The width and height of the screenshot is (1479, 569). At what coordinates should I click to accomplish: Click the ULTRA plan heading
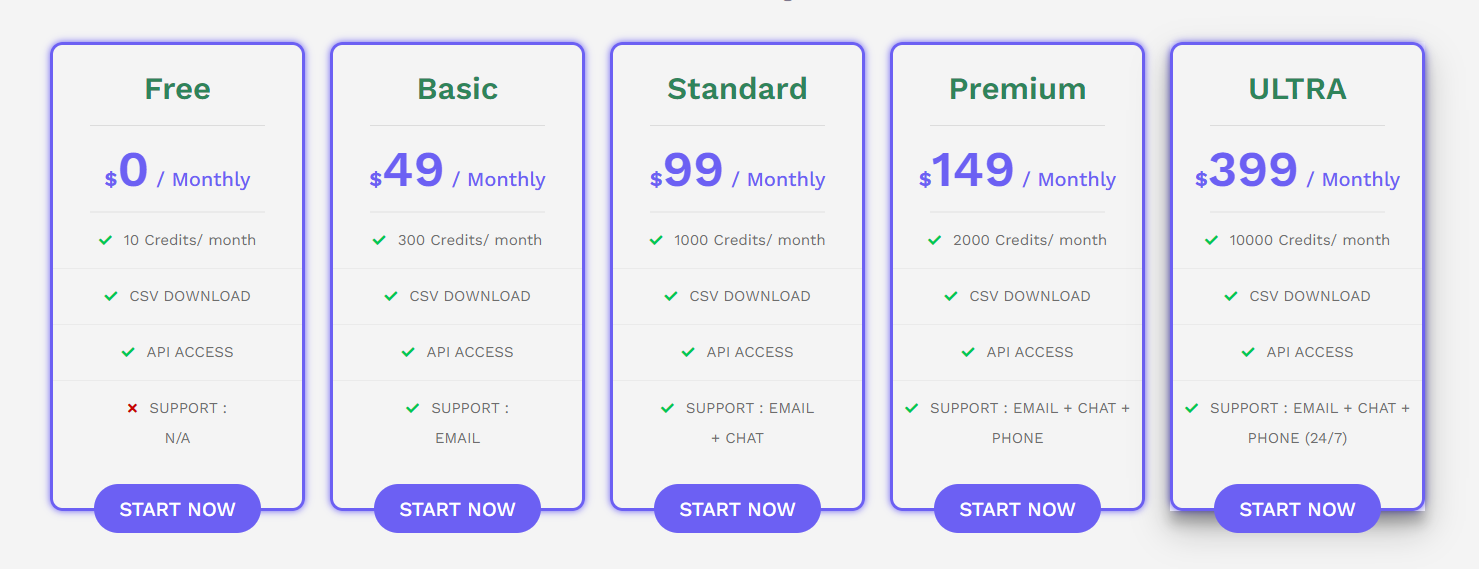[1297, 89]
